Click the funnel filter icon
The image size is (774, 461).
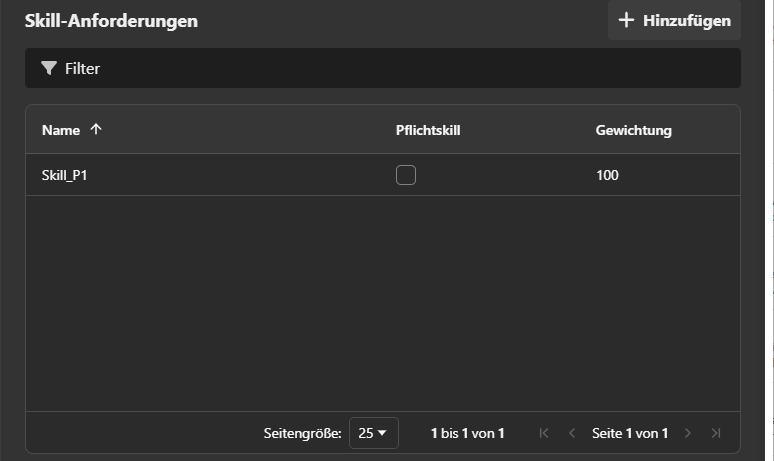[49, 68]
